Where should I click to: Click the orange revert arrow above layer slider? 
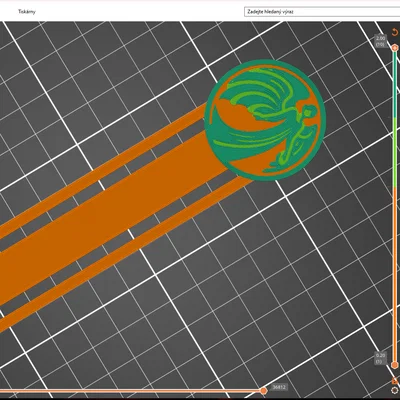[395, 32]
